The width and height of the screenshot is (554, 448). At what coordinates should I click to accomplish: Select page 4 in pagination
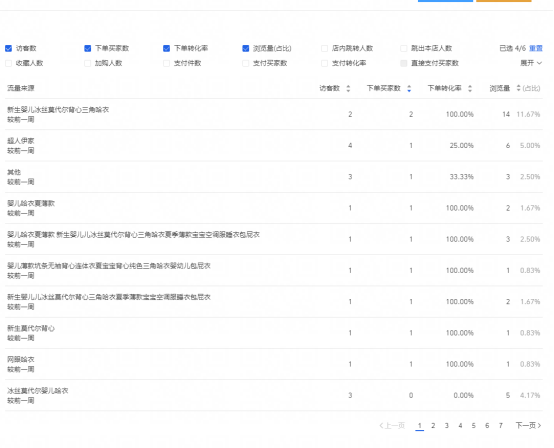tap(460, 425)
